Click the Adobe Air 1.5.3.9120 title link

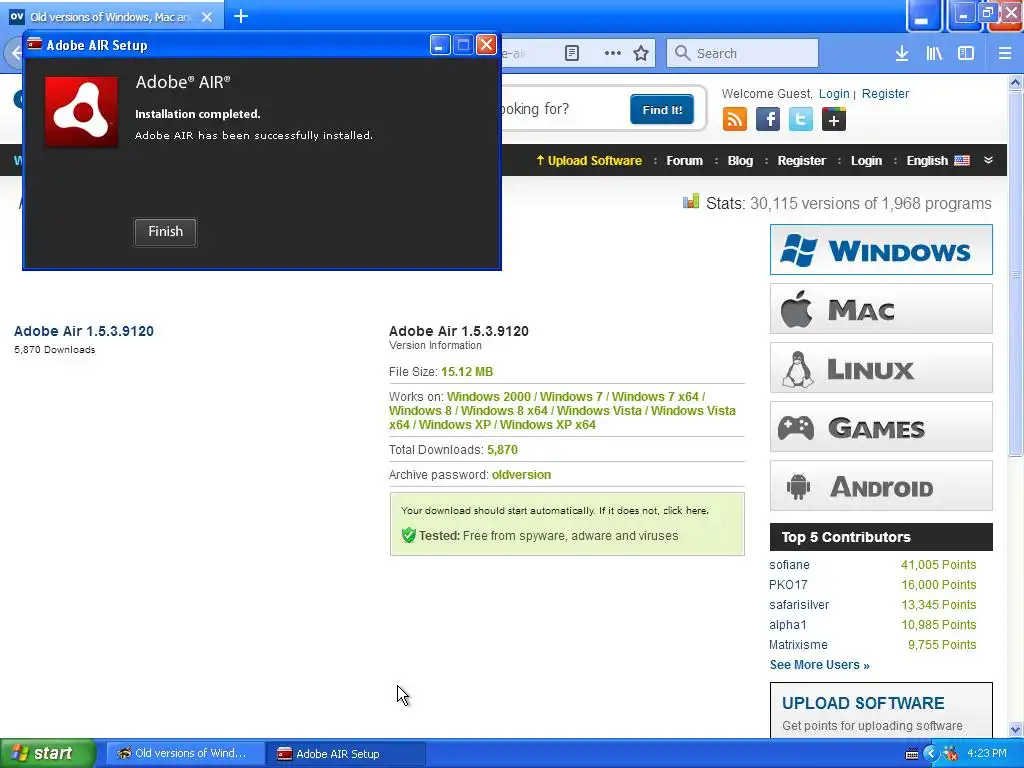84,331
